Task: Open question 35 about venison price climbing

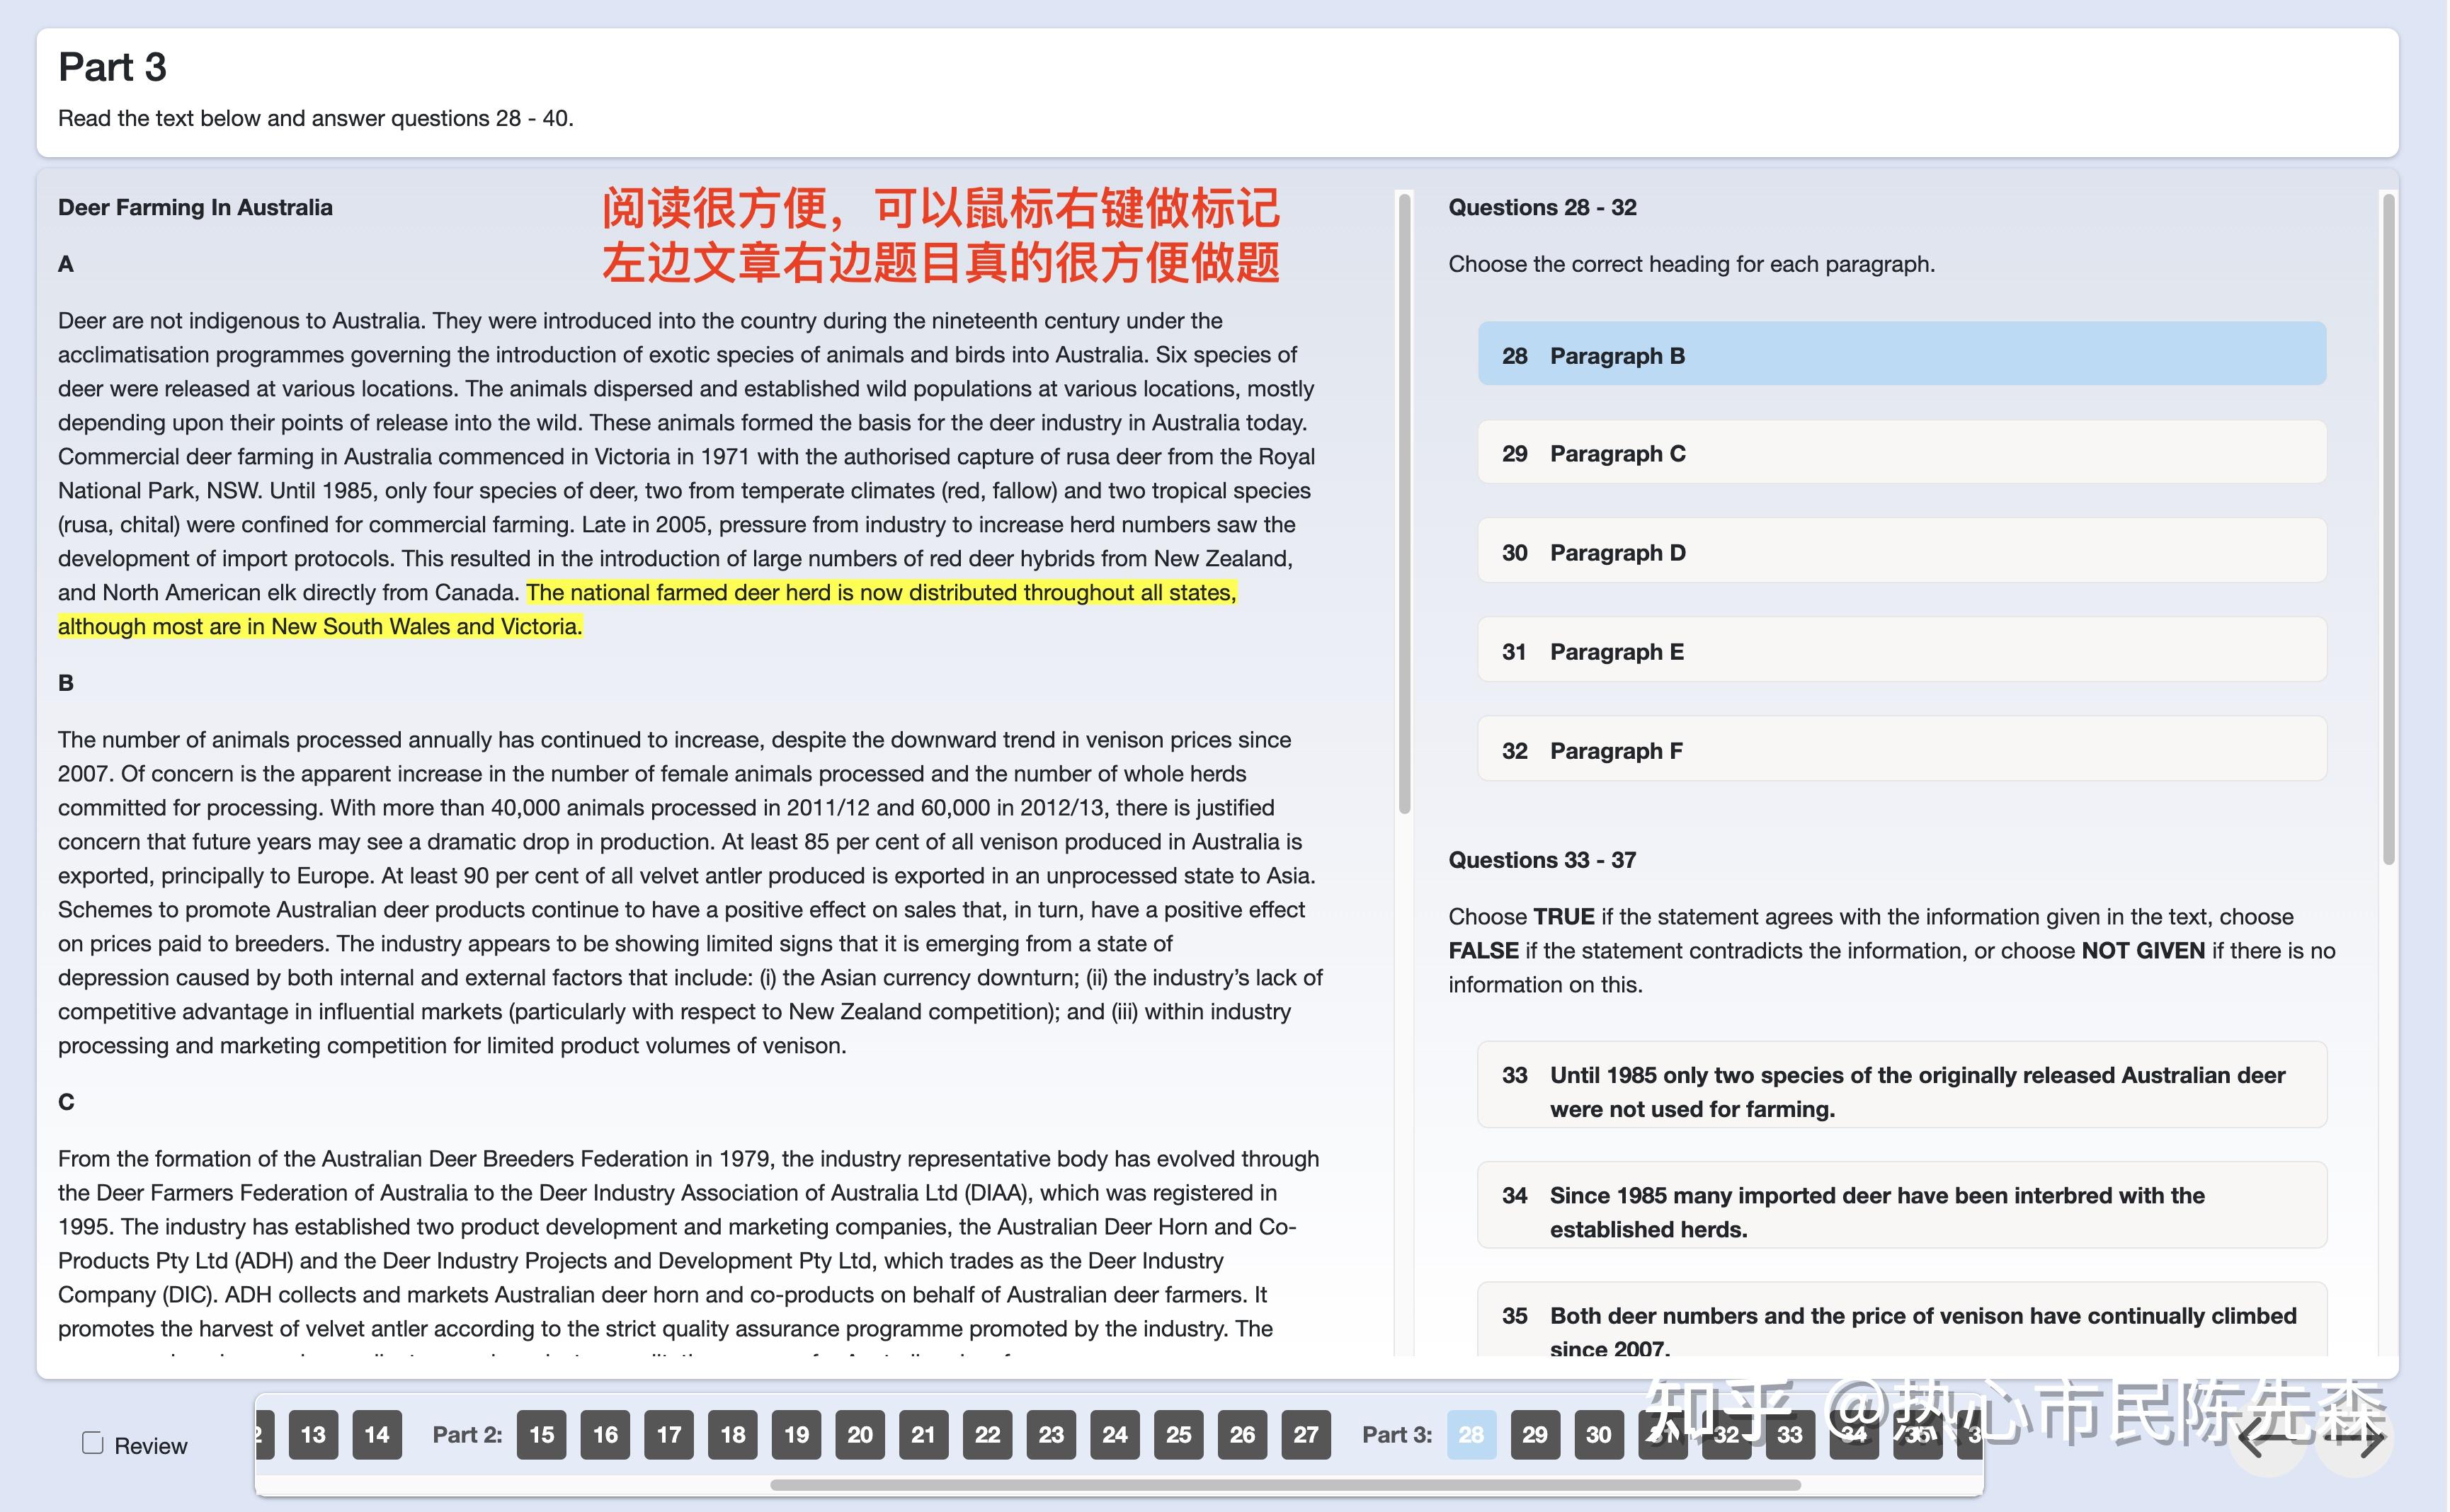Action: 1902,1320
